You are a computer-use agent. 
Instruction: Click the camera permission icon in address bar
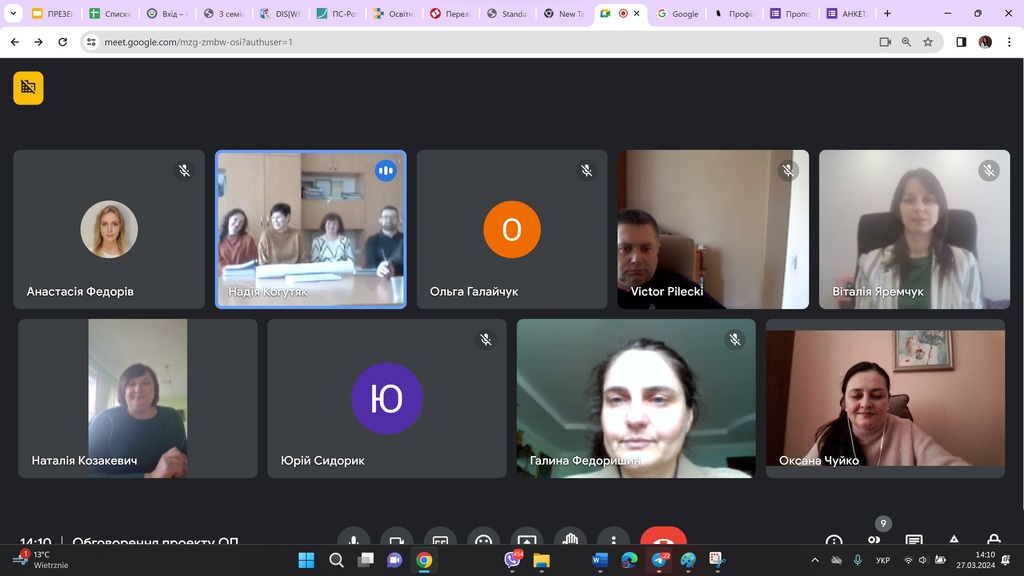(x=885, y=42)
